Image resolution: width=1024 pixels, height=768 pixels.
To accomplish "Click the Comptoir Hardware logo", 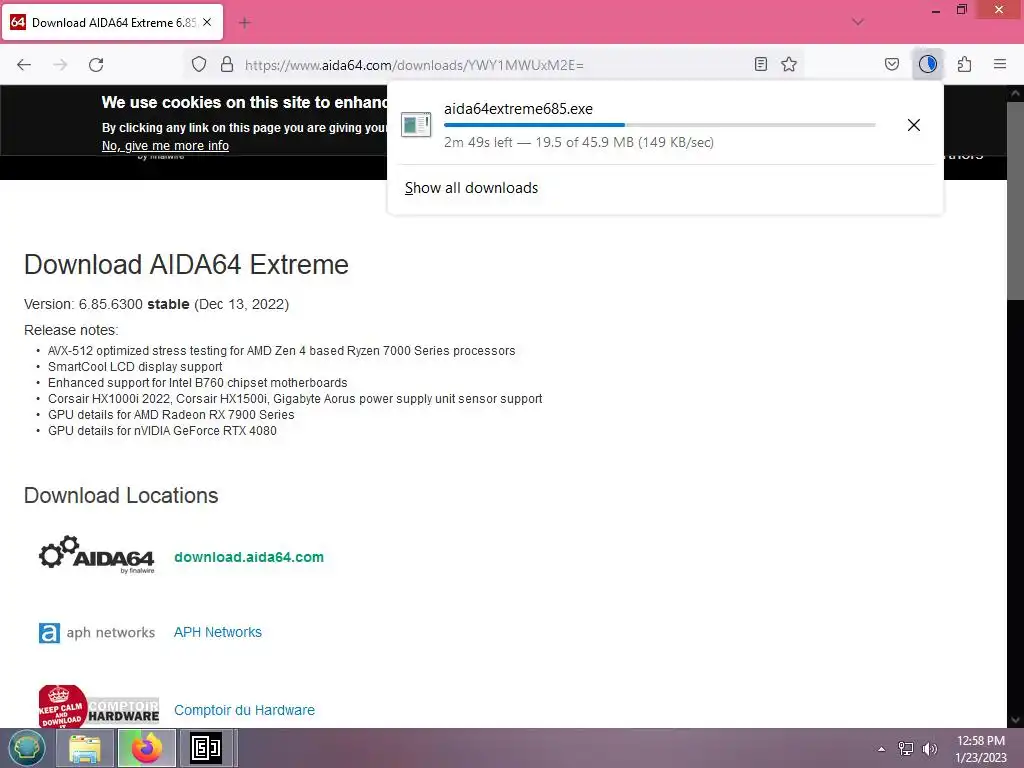I will point(99,706).
